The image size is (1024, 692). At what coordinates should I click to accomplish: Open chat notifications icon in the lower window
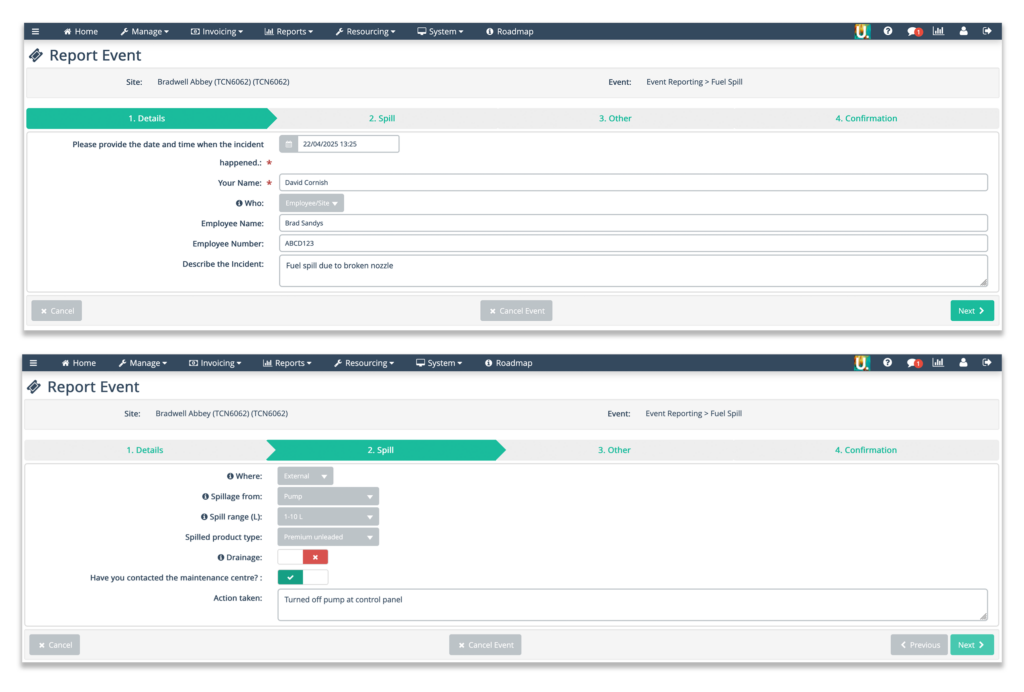coord(913,363)
